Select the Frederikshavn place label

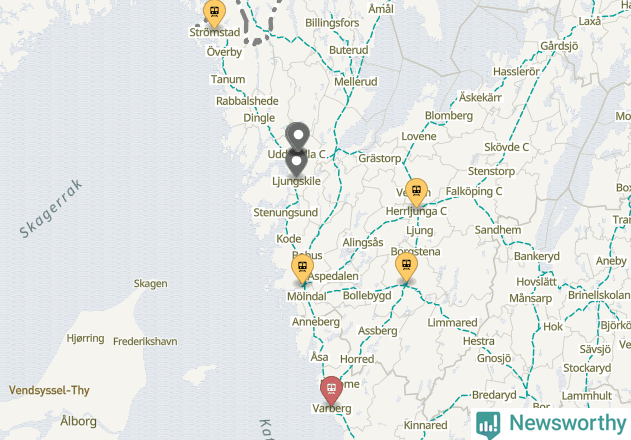pyautogui.click(x=145, y=341)
